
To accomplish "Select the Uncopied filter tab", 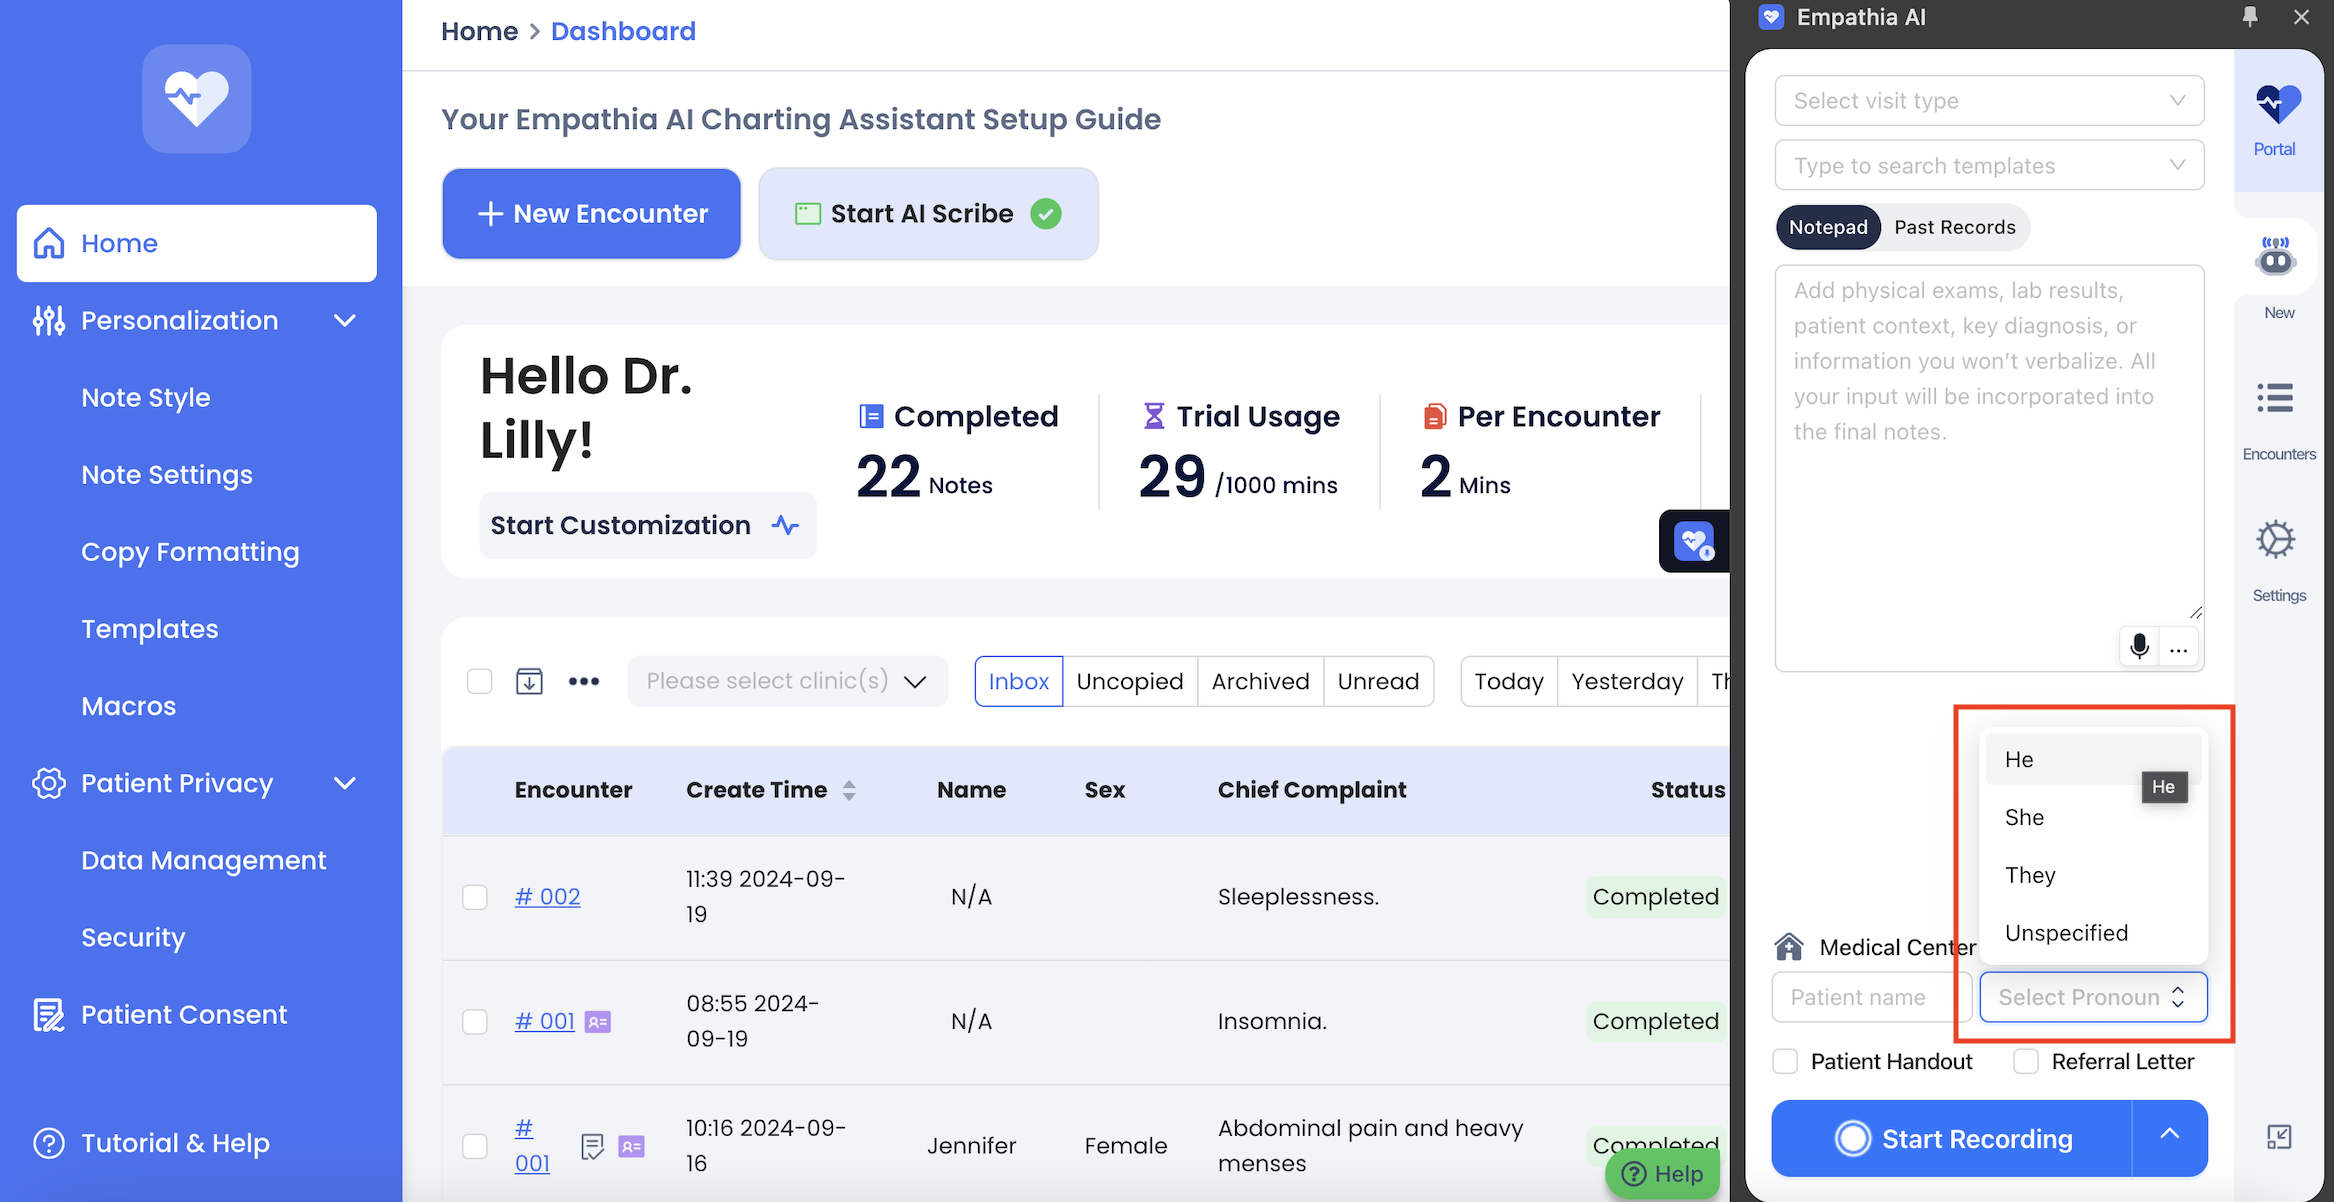I will [x=1129, y=681].
